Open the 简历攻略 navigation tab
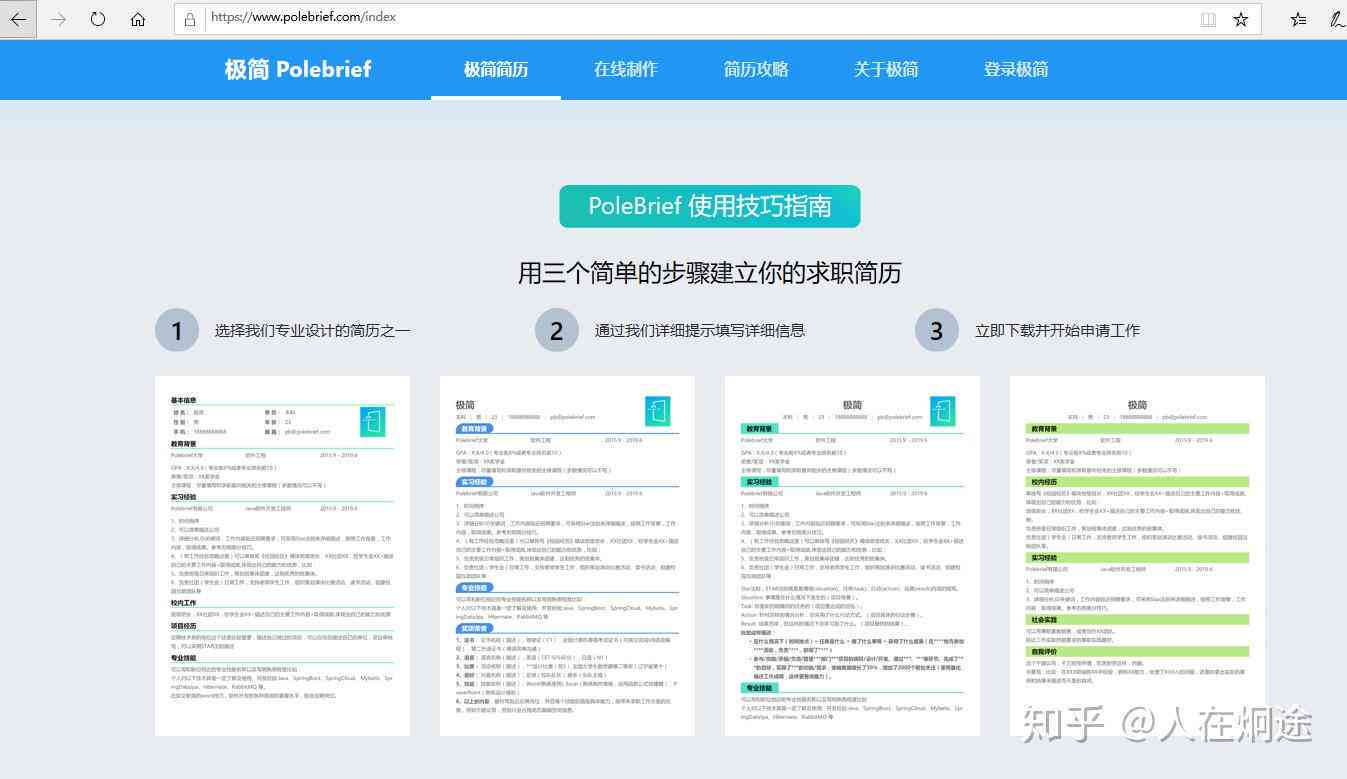Screen dimensions: 1347x779 click(x=756, y=69)
